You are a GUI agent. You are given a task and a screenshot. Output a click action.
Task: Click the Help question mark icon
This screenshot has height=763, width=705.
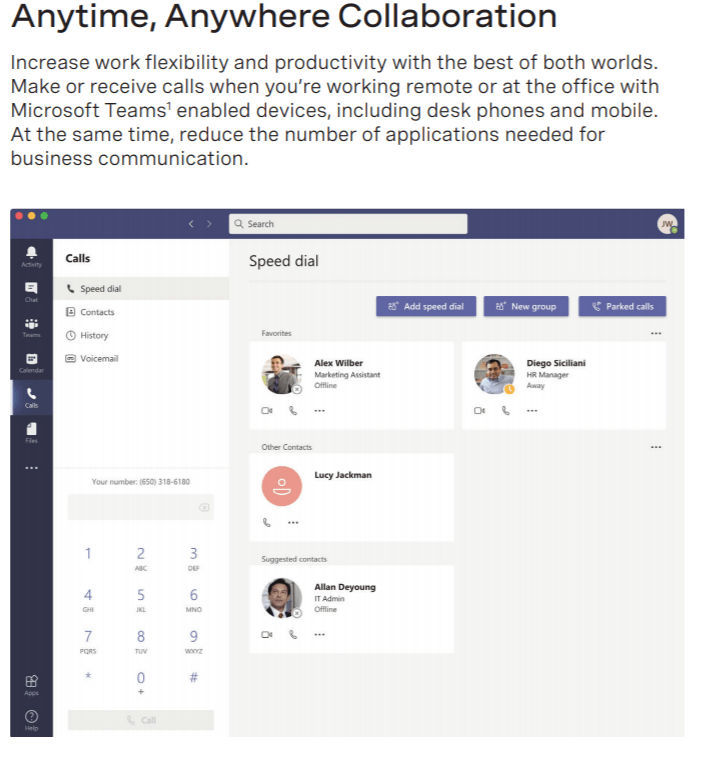click(x=31, y=720)
